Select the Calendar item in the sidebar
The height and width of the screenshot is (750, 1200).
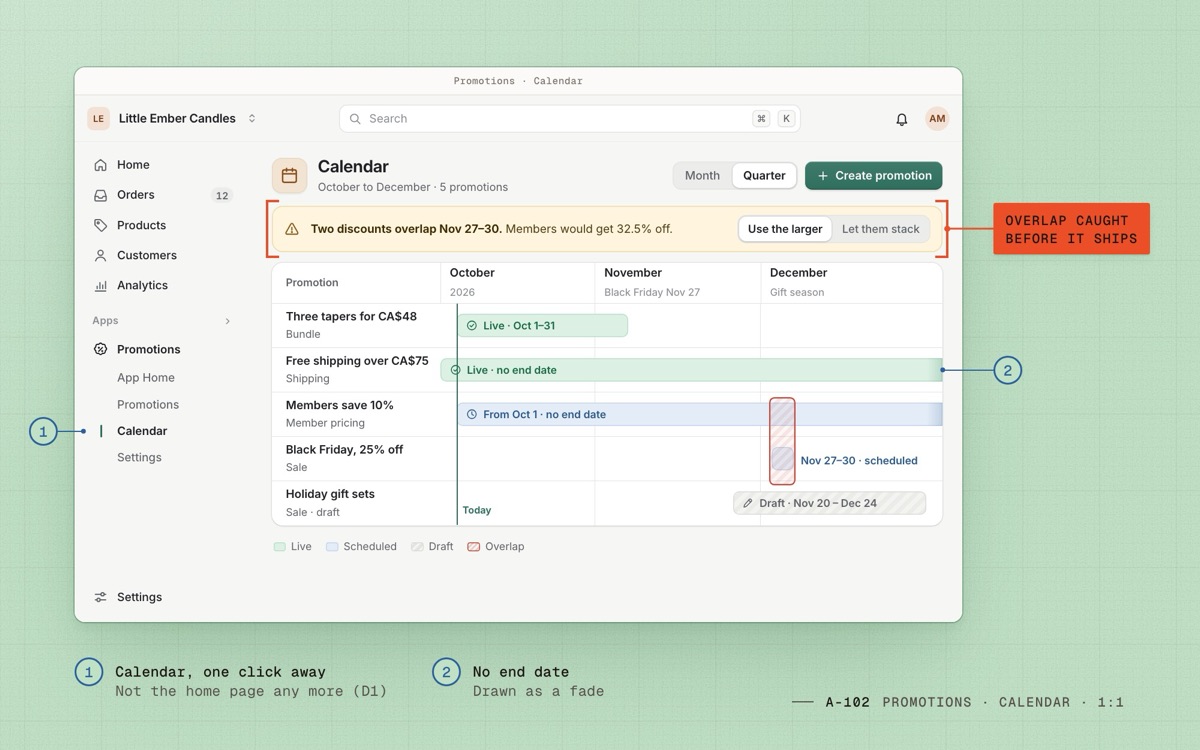pyautogui.click(x=142, y=431)
